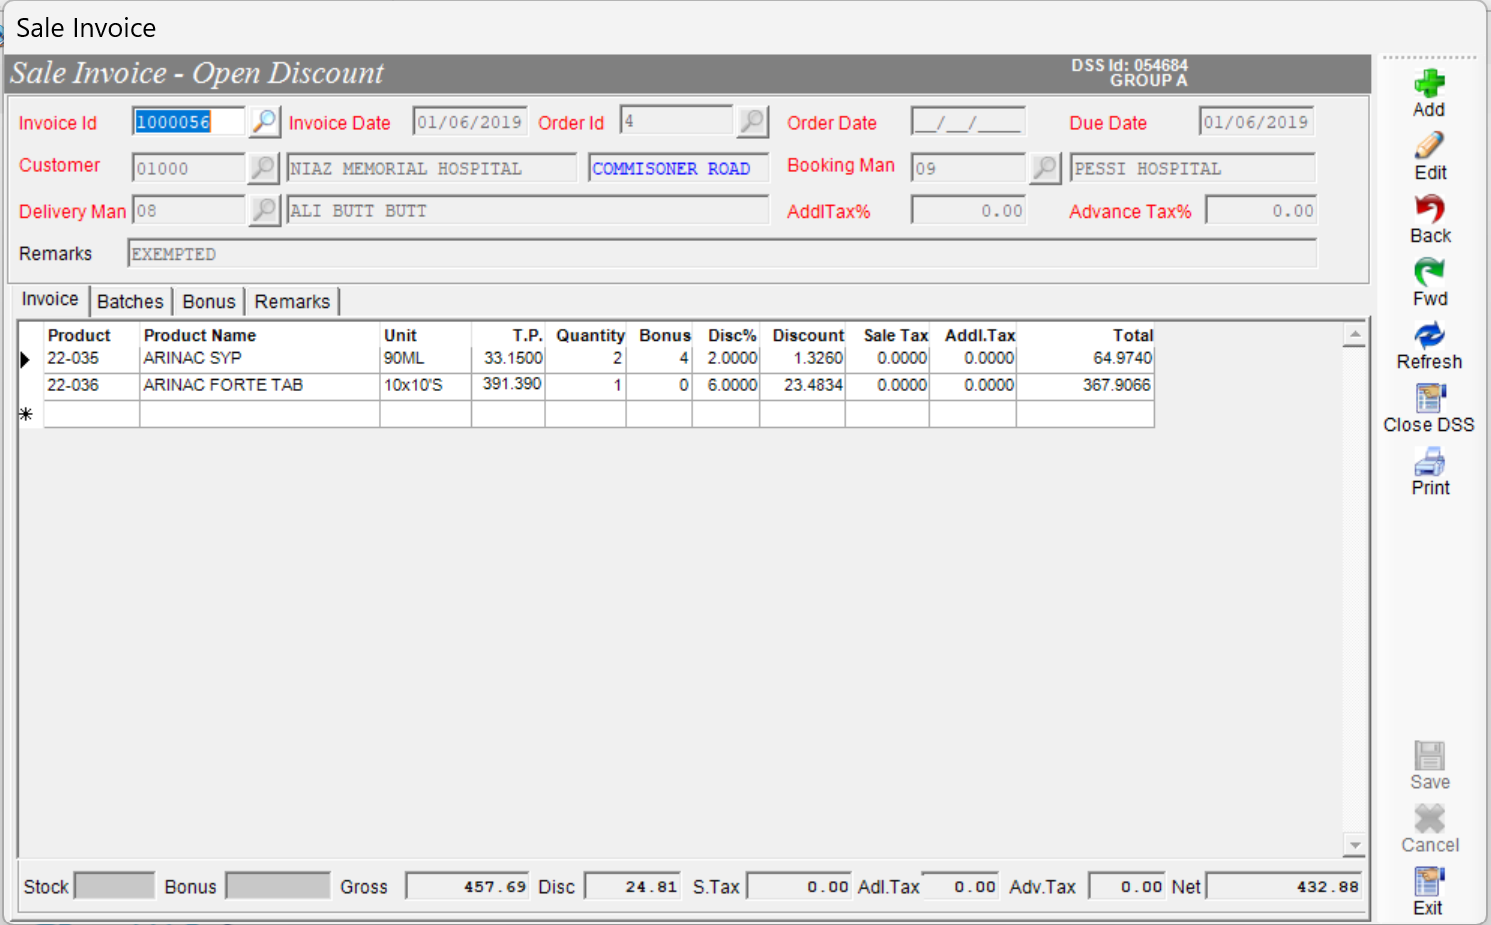
Task: Click the new row asterisk marker
Action: (x=27, y=414)
